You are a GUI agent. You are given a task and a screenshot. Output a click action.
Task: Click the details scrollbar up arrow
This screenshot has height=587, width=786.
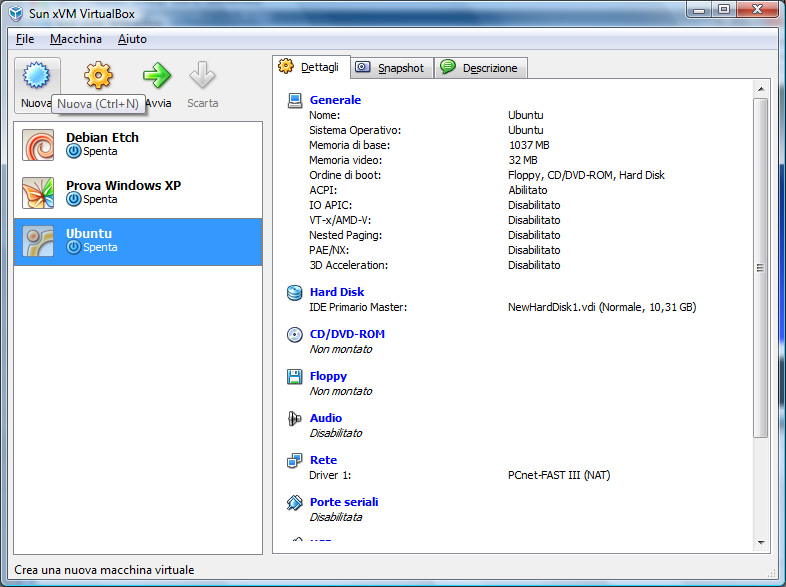click(x=761, y=89)
